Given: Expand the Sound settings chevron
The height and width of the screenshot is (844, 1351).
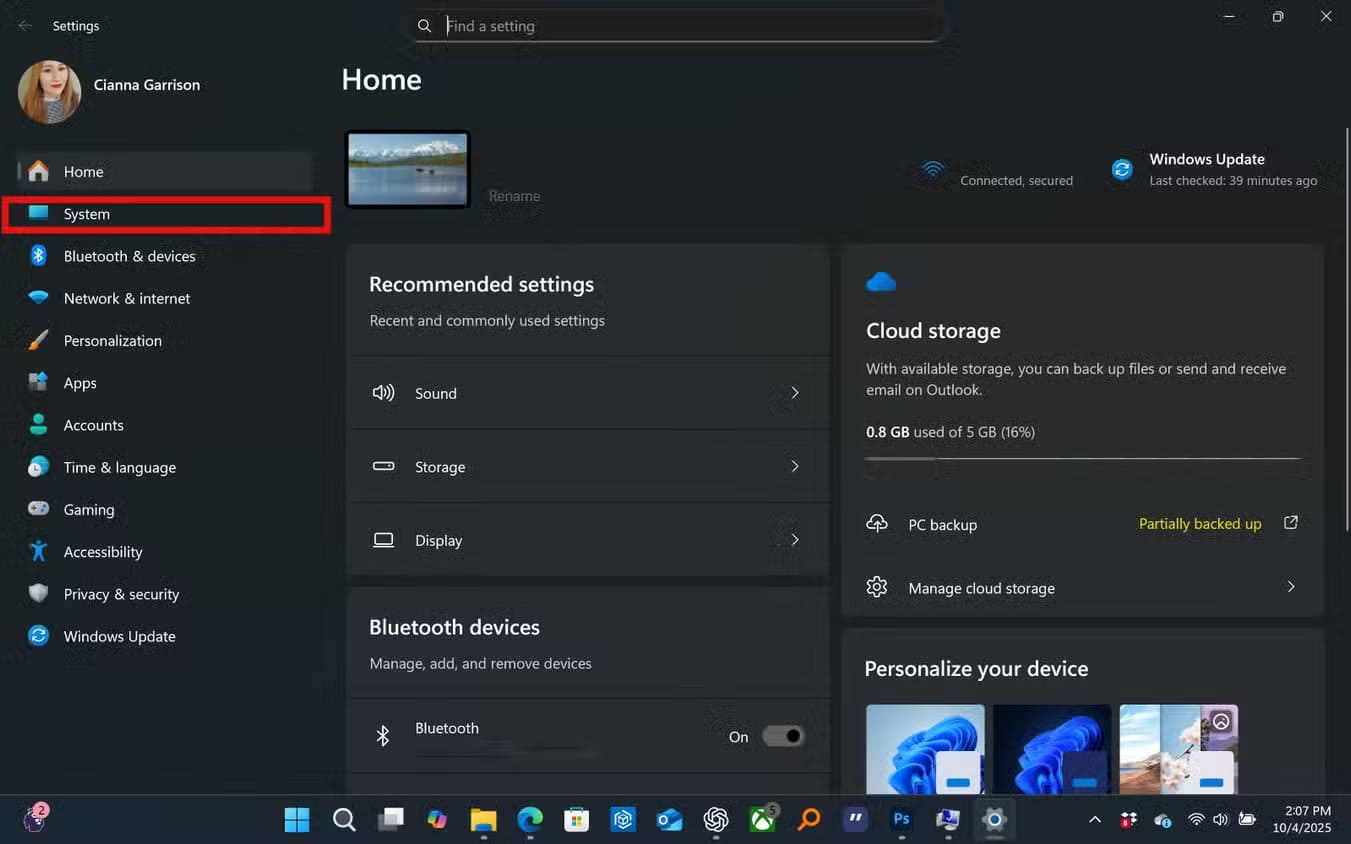Looking at the screenshot, I should pyautogui.click(x=795, y=393).
